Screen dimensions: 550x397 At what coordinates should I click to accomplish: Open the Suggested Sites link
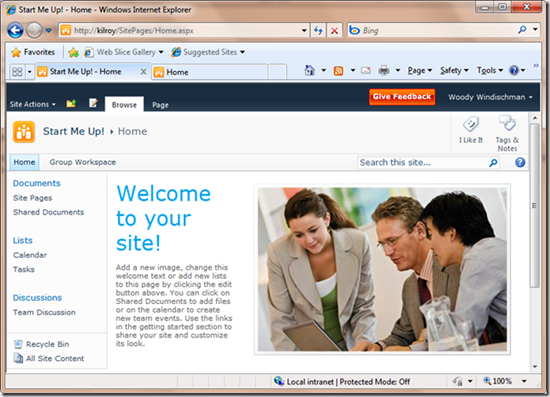pos(208,52)
